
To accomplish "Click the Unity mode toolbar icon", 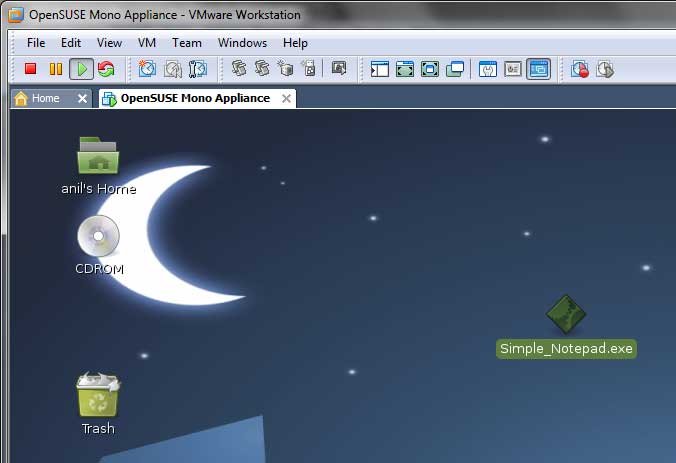I will point(455,69).
